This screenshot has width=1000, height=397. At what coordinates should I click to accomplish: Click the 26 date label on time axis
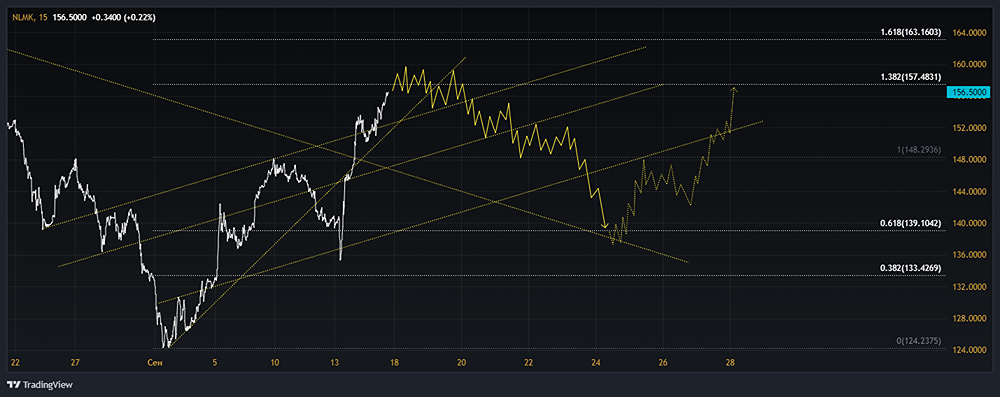pyautogui.click(x=663, y=363)
